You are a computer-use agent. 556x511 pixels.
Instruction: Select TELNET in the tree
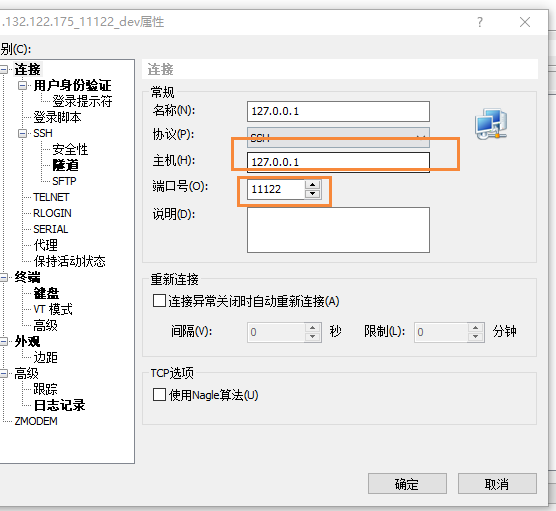[x=51, y=197]
